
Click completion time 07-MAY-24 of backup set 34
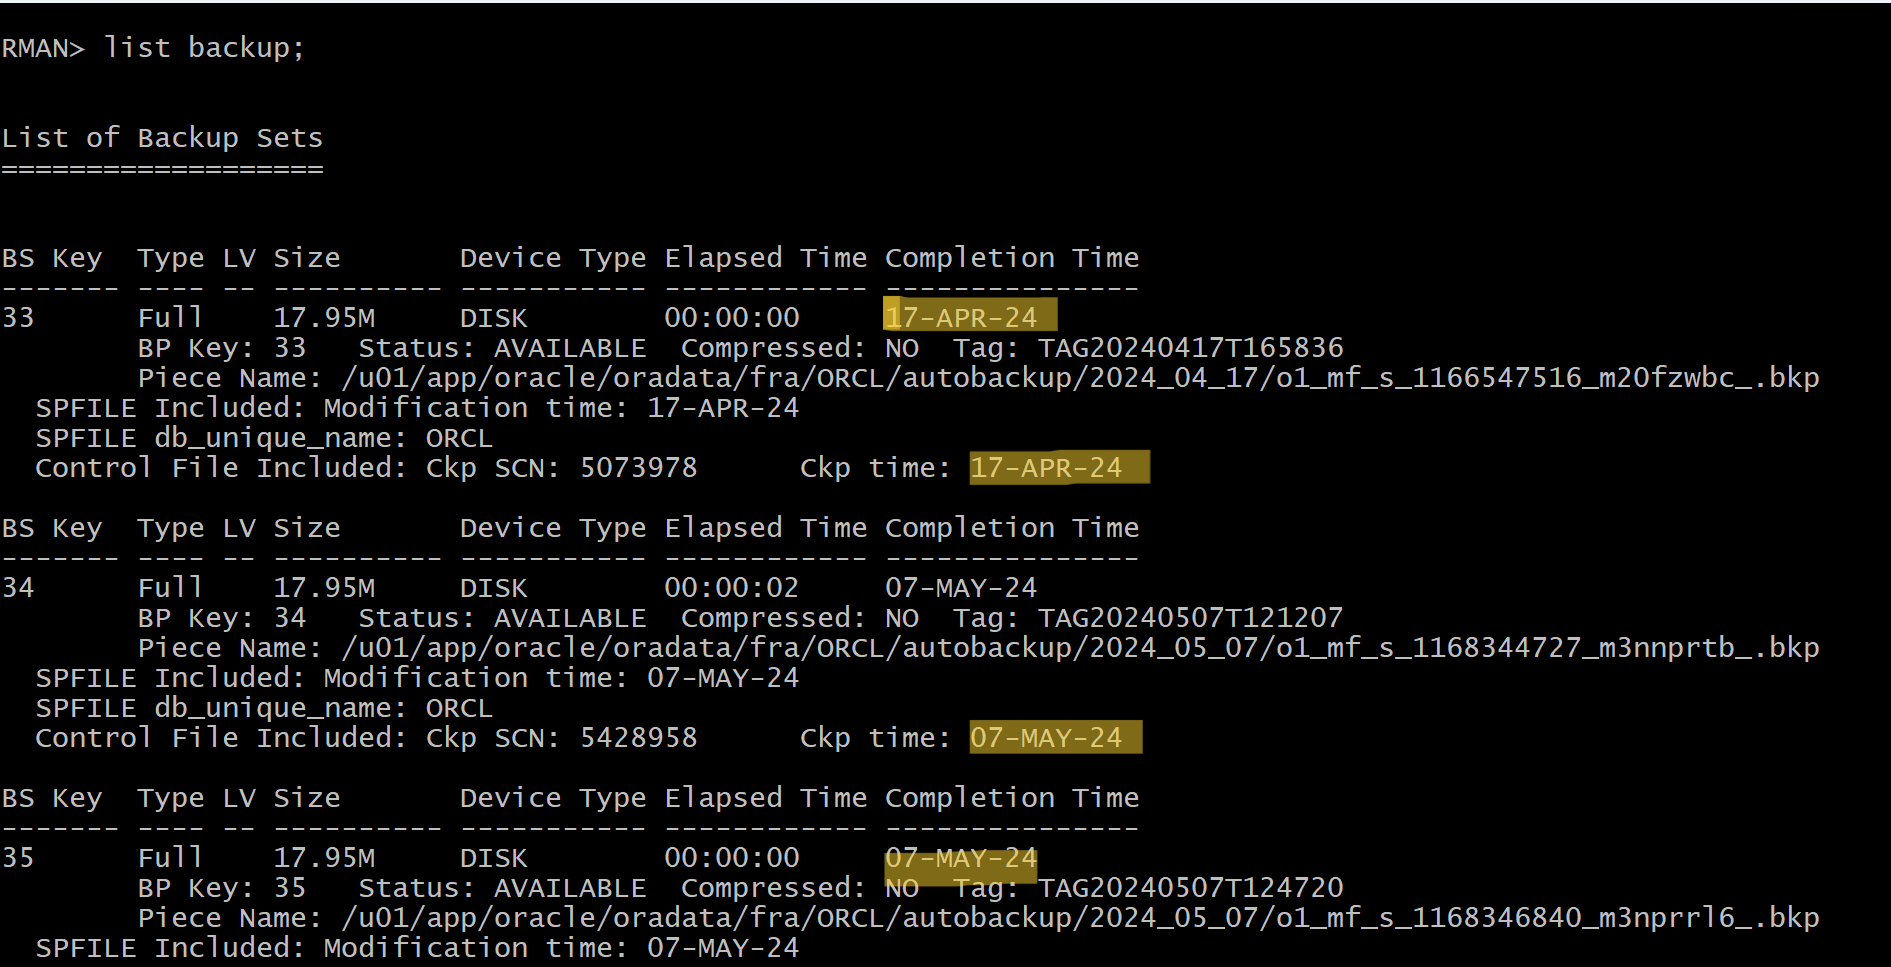tap(962, 588)
